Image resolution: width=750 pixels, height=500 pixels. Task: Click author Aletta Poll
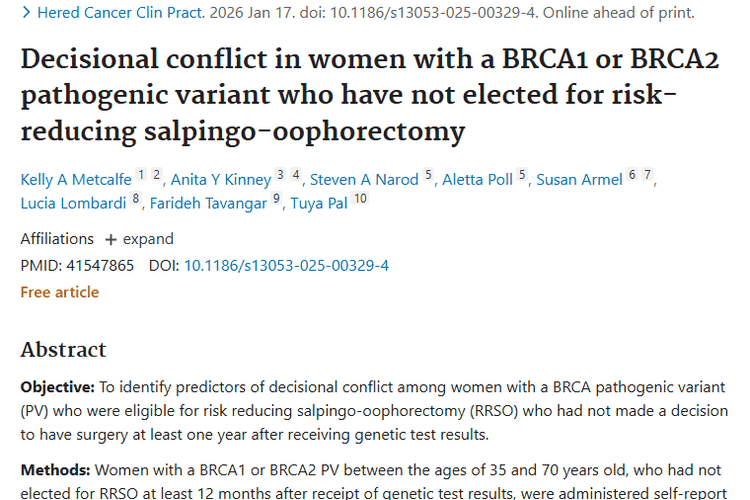[x=477, y=180]
